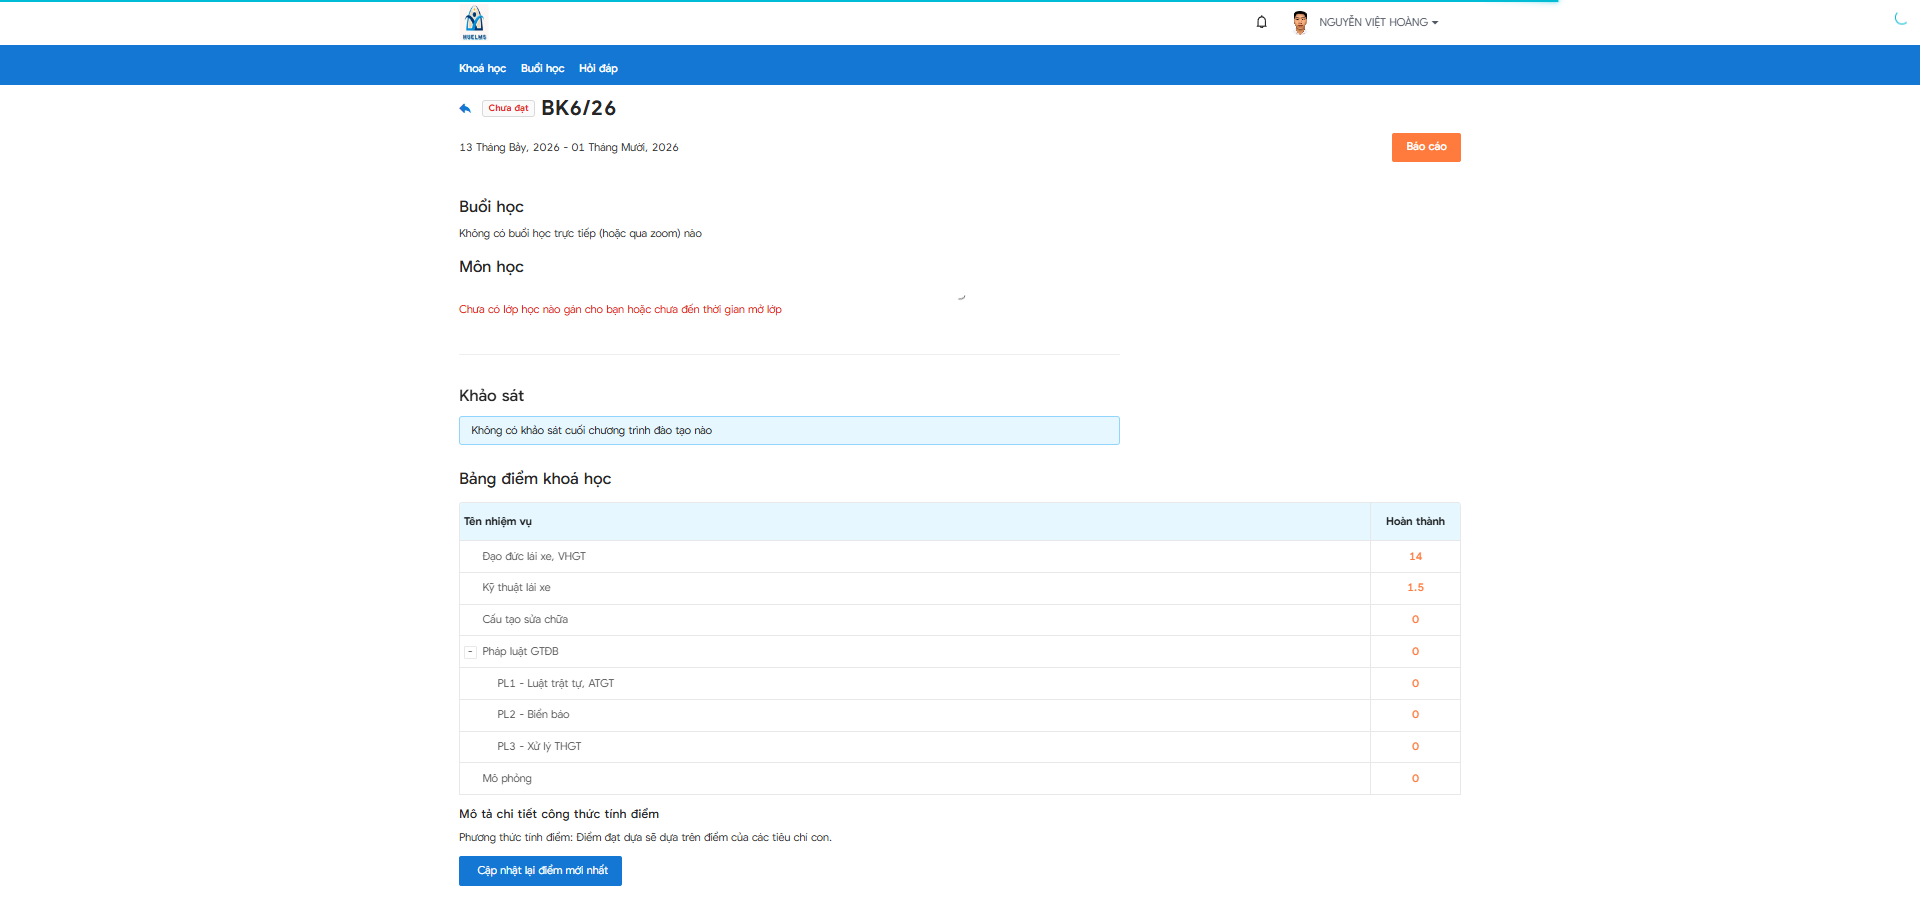The height and width of the screenshot is (911, 1920).
Task: Click the score 14 cell
Action: (1415, 556)
